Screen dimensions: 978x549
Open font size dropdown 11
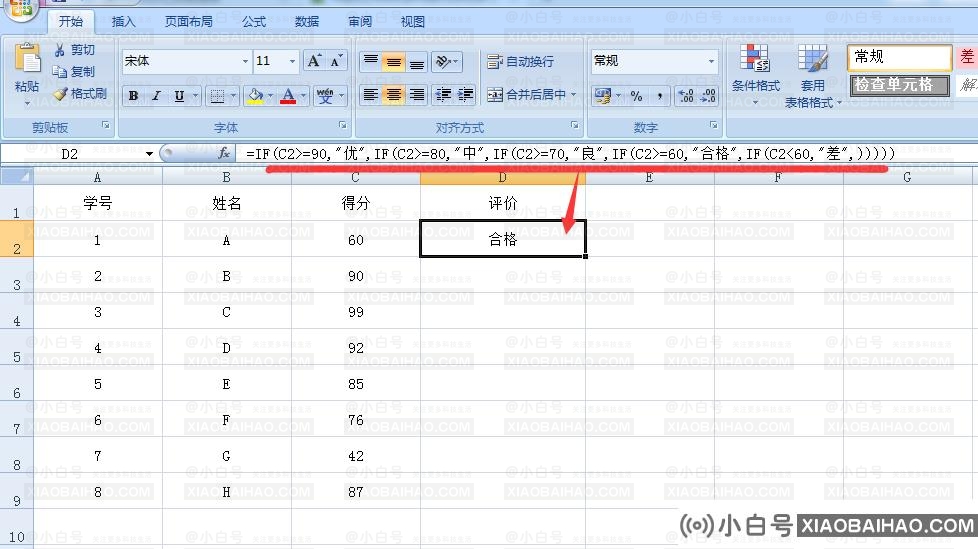(292, 61)
